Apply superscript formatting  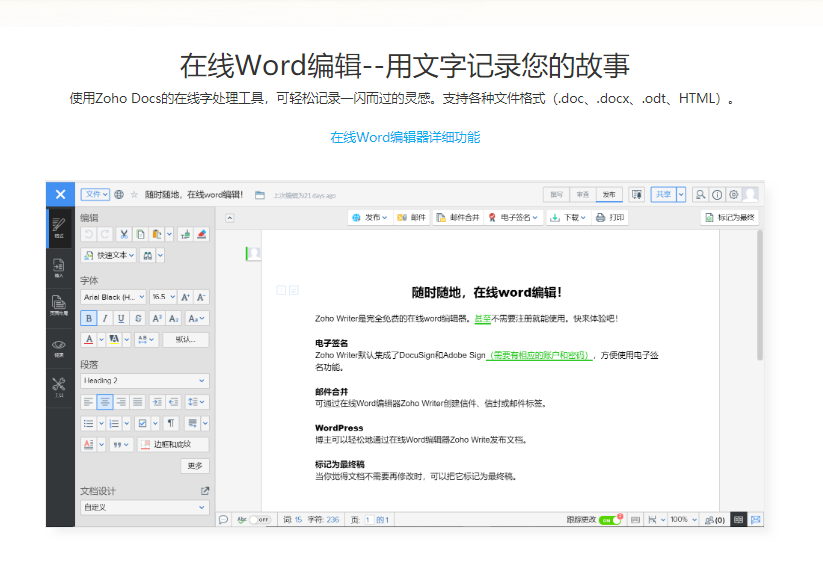[x=156, y=319]
